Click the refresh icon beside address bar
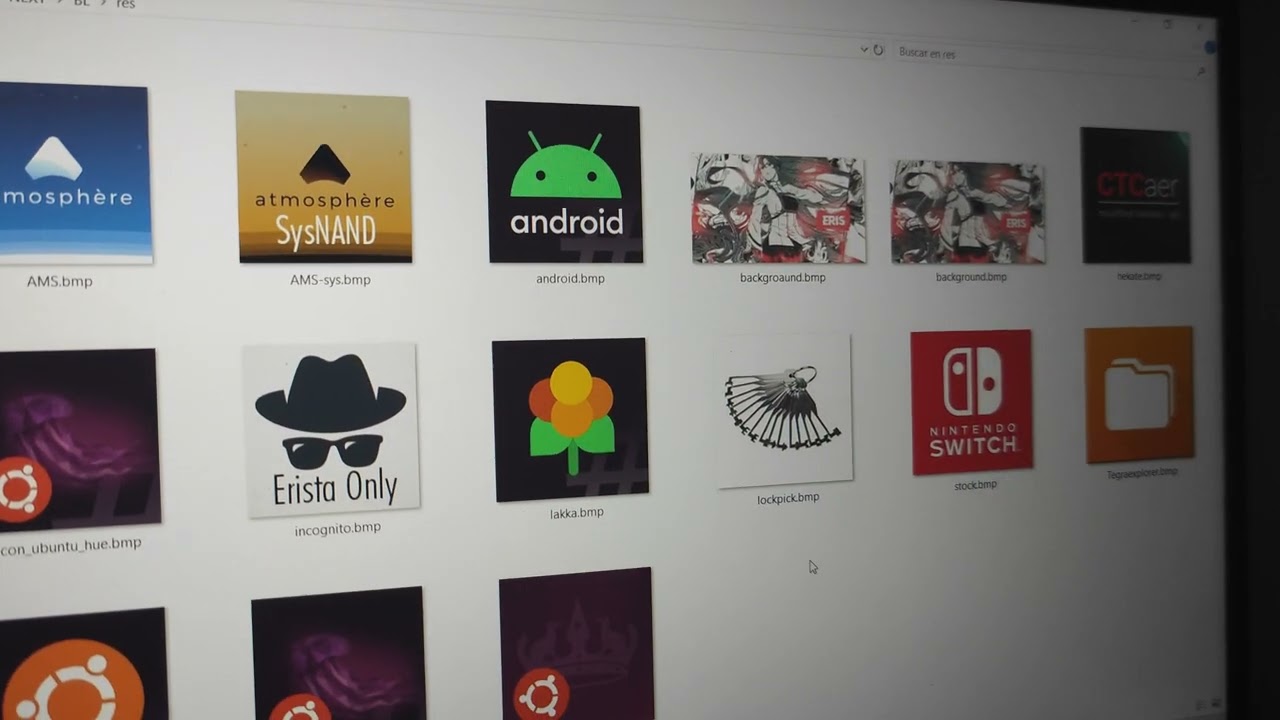The image size is (1280, 720). coord(878,50)
